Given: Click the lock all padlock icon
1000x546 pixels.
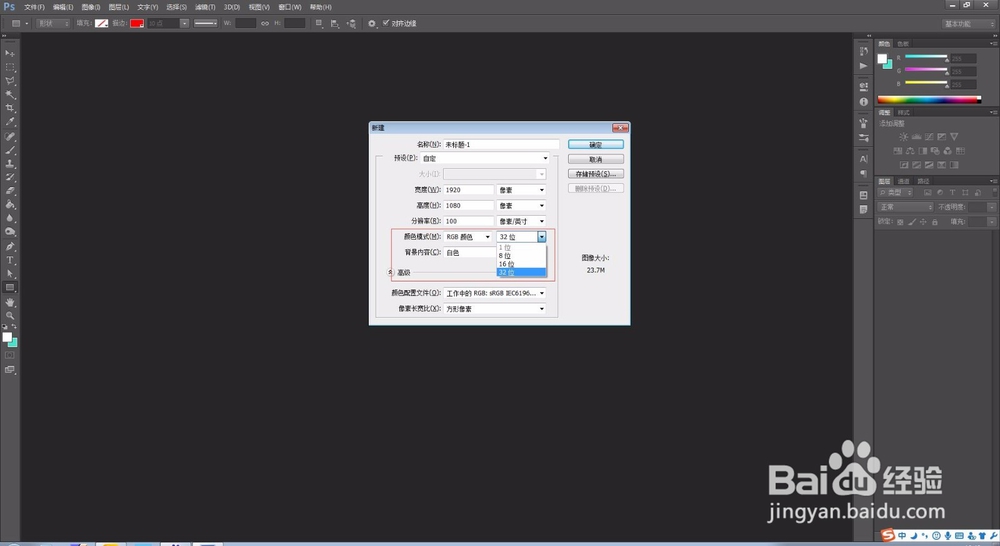Looking at the screenshot, I should [x=935, y=222].
